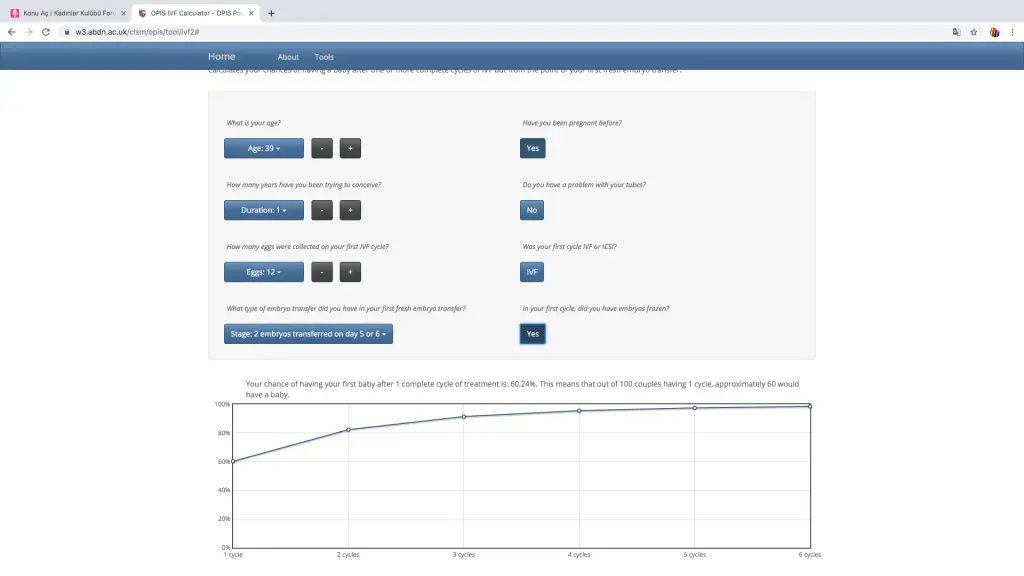
Task: Toggle the embryos frozen Yes button
Action: tap(532, 334)
